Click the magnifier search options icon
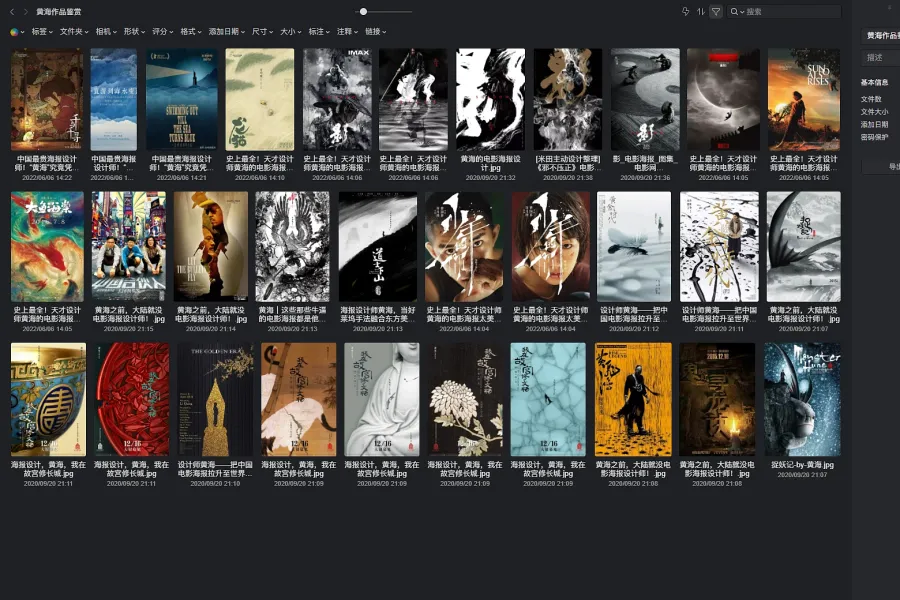The height and width of the screenshot is (600, 900). click(736, 11)
